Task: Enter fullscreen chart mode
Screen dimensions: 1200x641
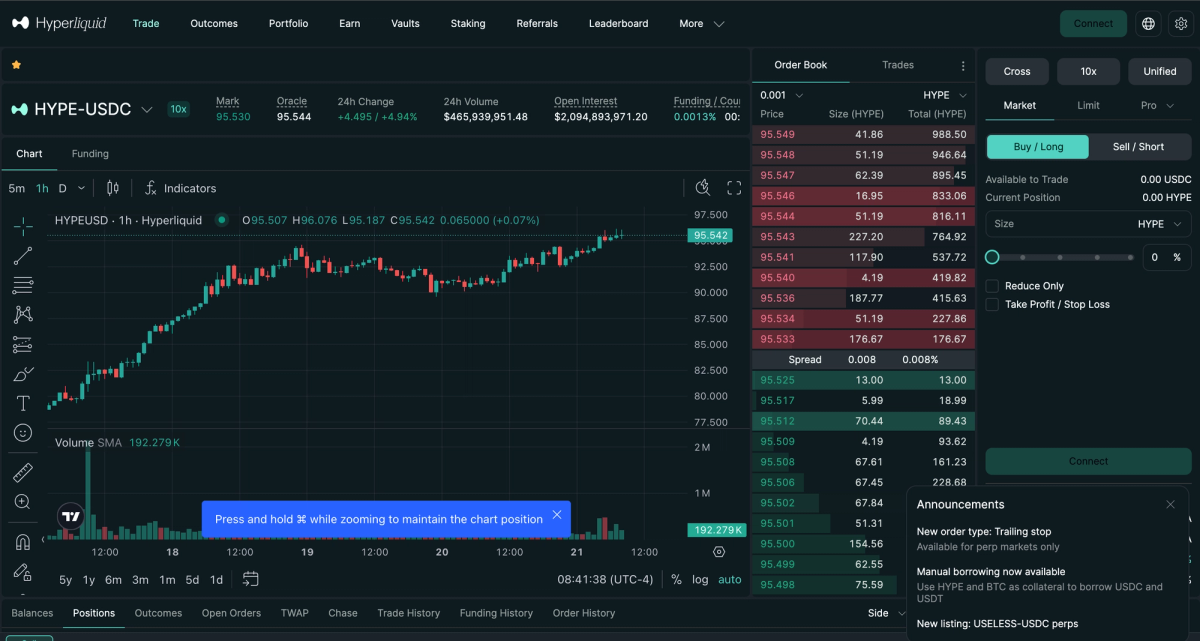Action: click(x=734, y=188)
